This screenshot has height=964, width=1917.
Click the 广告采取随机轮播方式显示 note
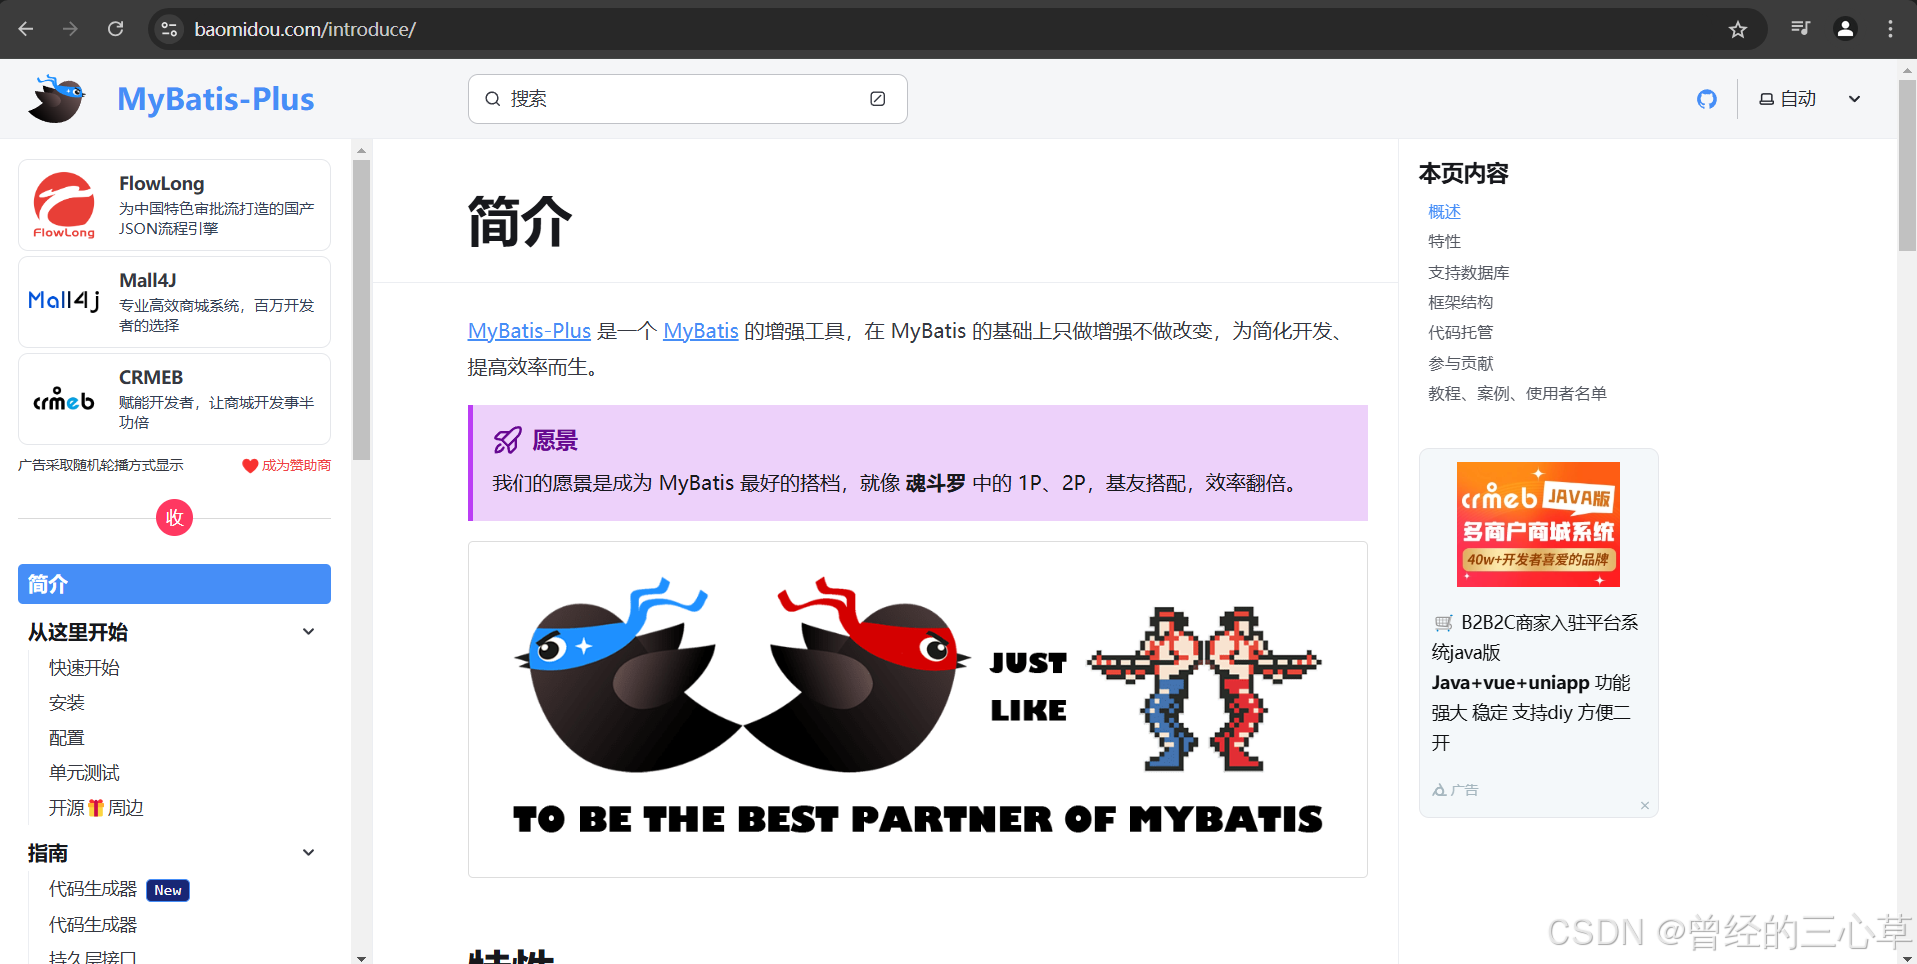pos(101,465)
